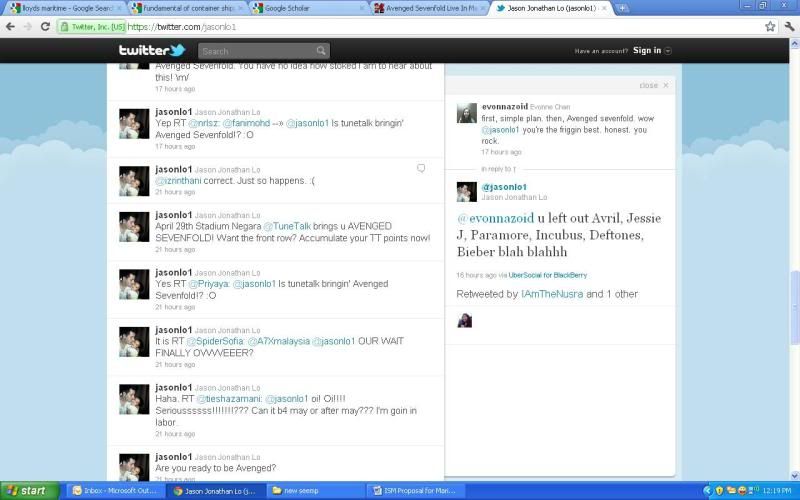
Task: Open the Chrome wrench settings menu
Action: point(789,26)
